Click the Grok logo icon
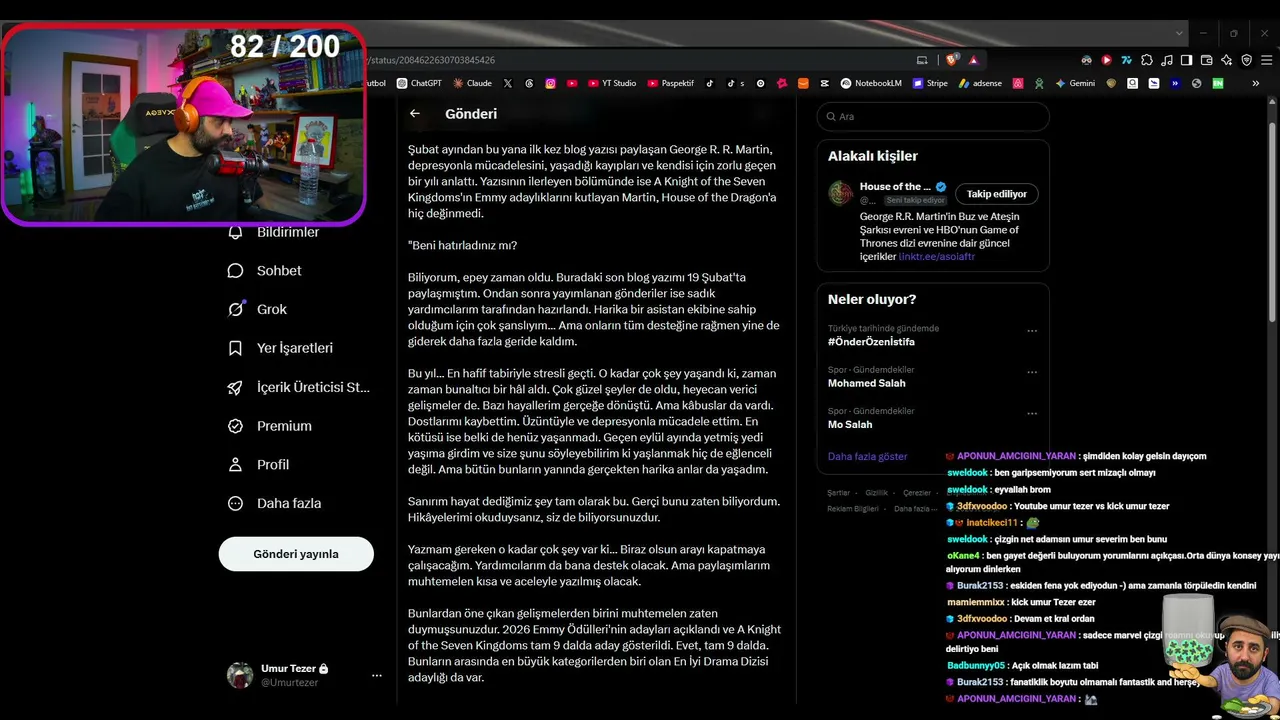Screen dimensions: 1280x720 236,310
